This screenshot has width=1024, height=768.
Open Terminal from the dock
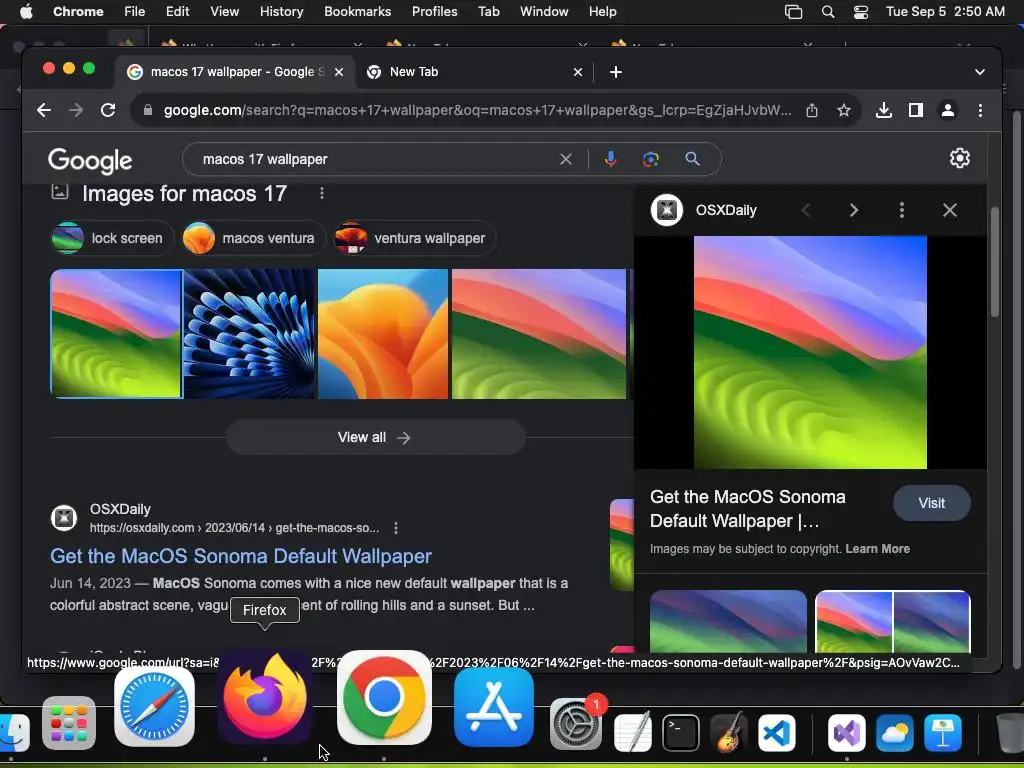coord(680,732)
